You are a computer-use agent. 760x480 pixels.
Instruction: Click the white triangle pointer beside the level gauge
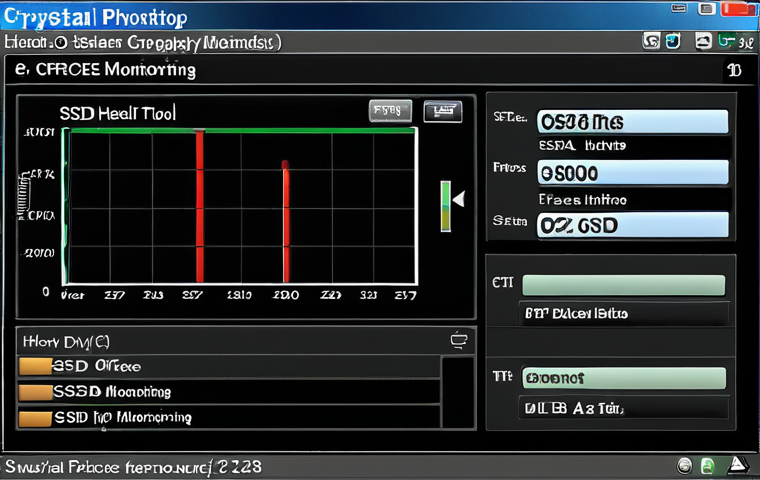[459, 199]
